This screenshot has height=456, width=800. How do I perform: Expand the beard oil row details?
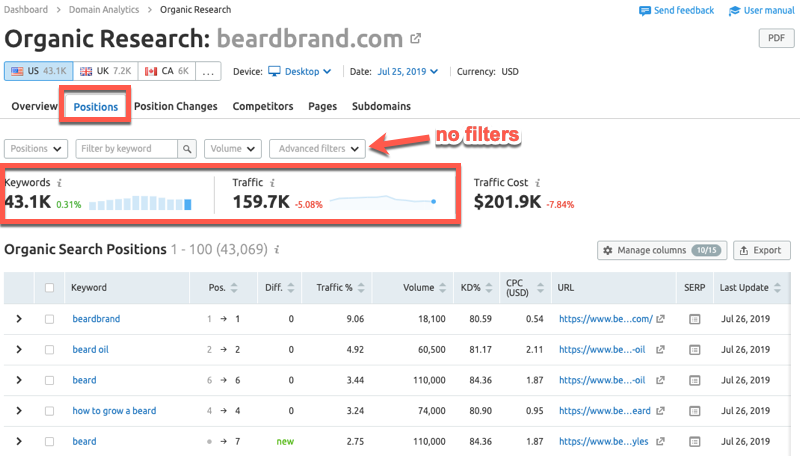click(18, 350)
